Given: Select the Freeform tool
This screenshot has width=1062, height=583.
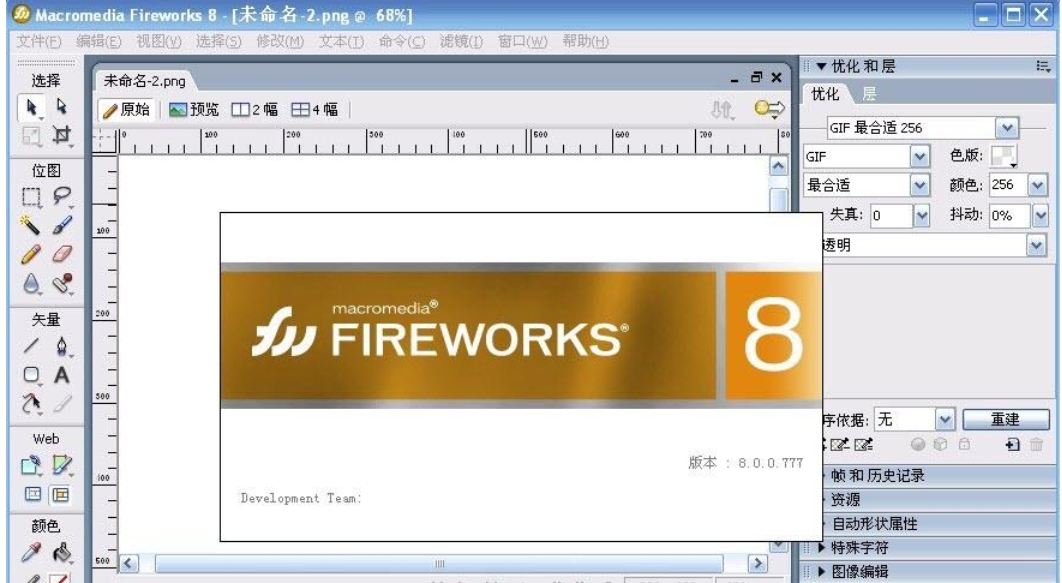Looking at the screenshot, I should click(31, 404).
